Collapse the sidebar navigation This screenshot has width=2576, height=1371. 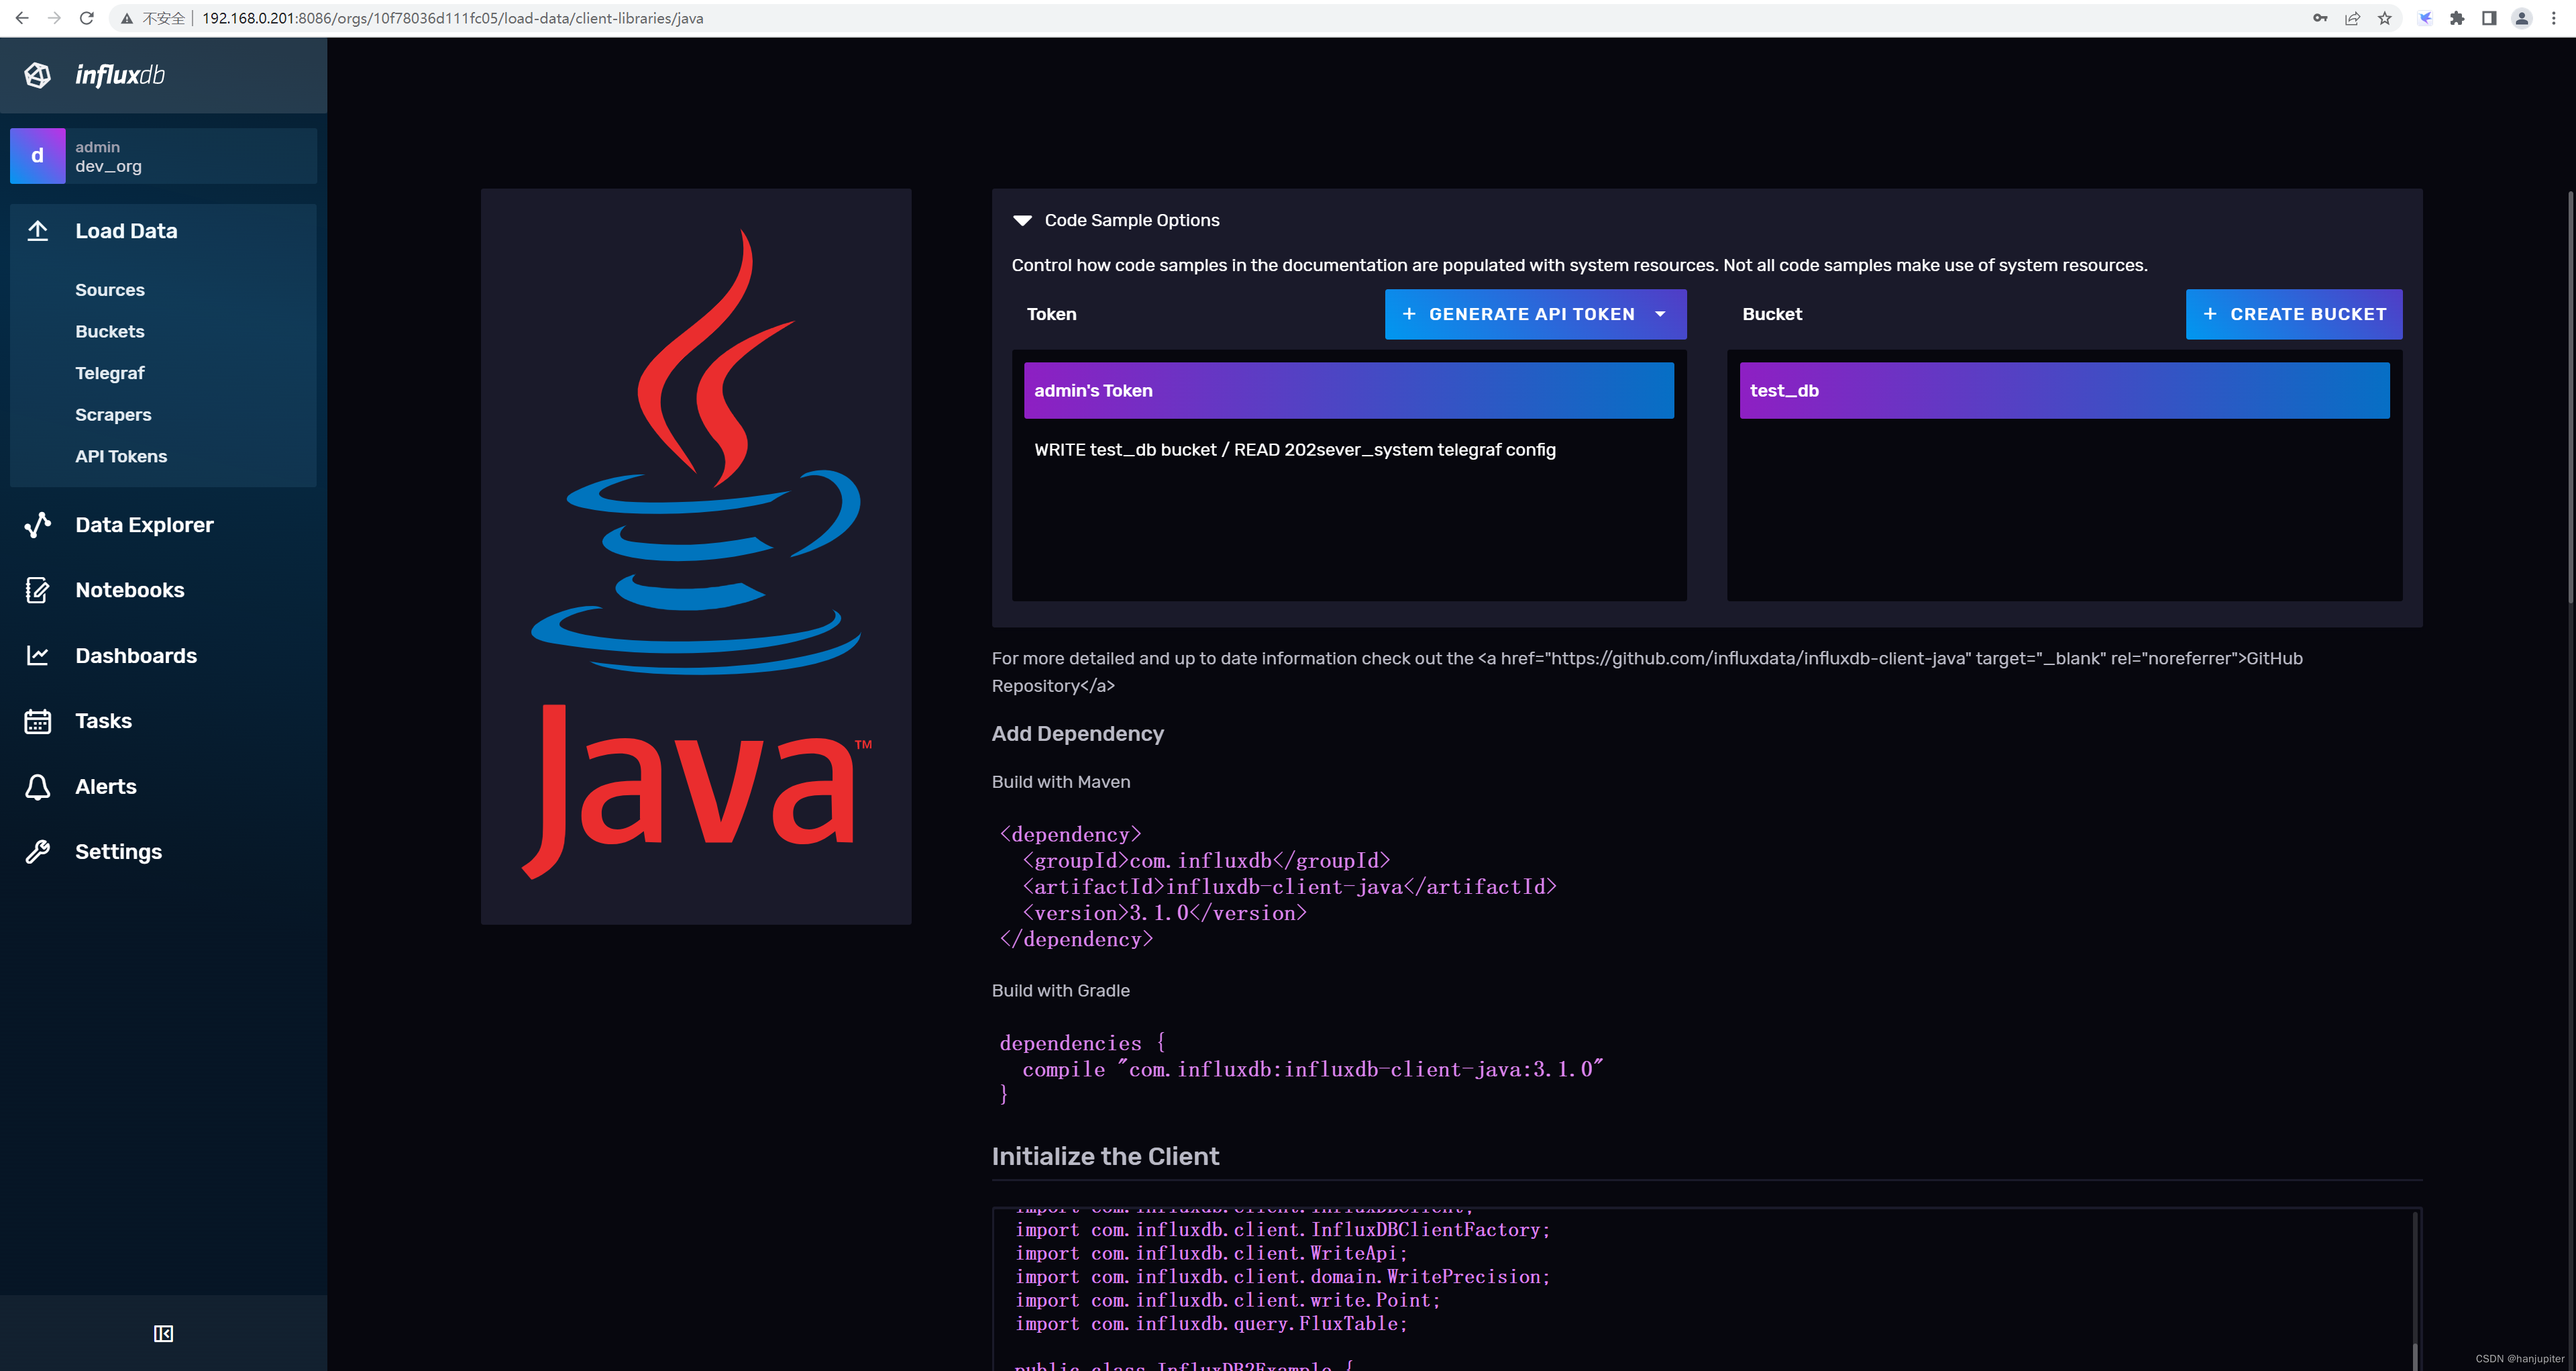163,1333
